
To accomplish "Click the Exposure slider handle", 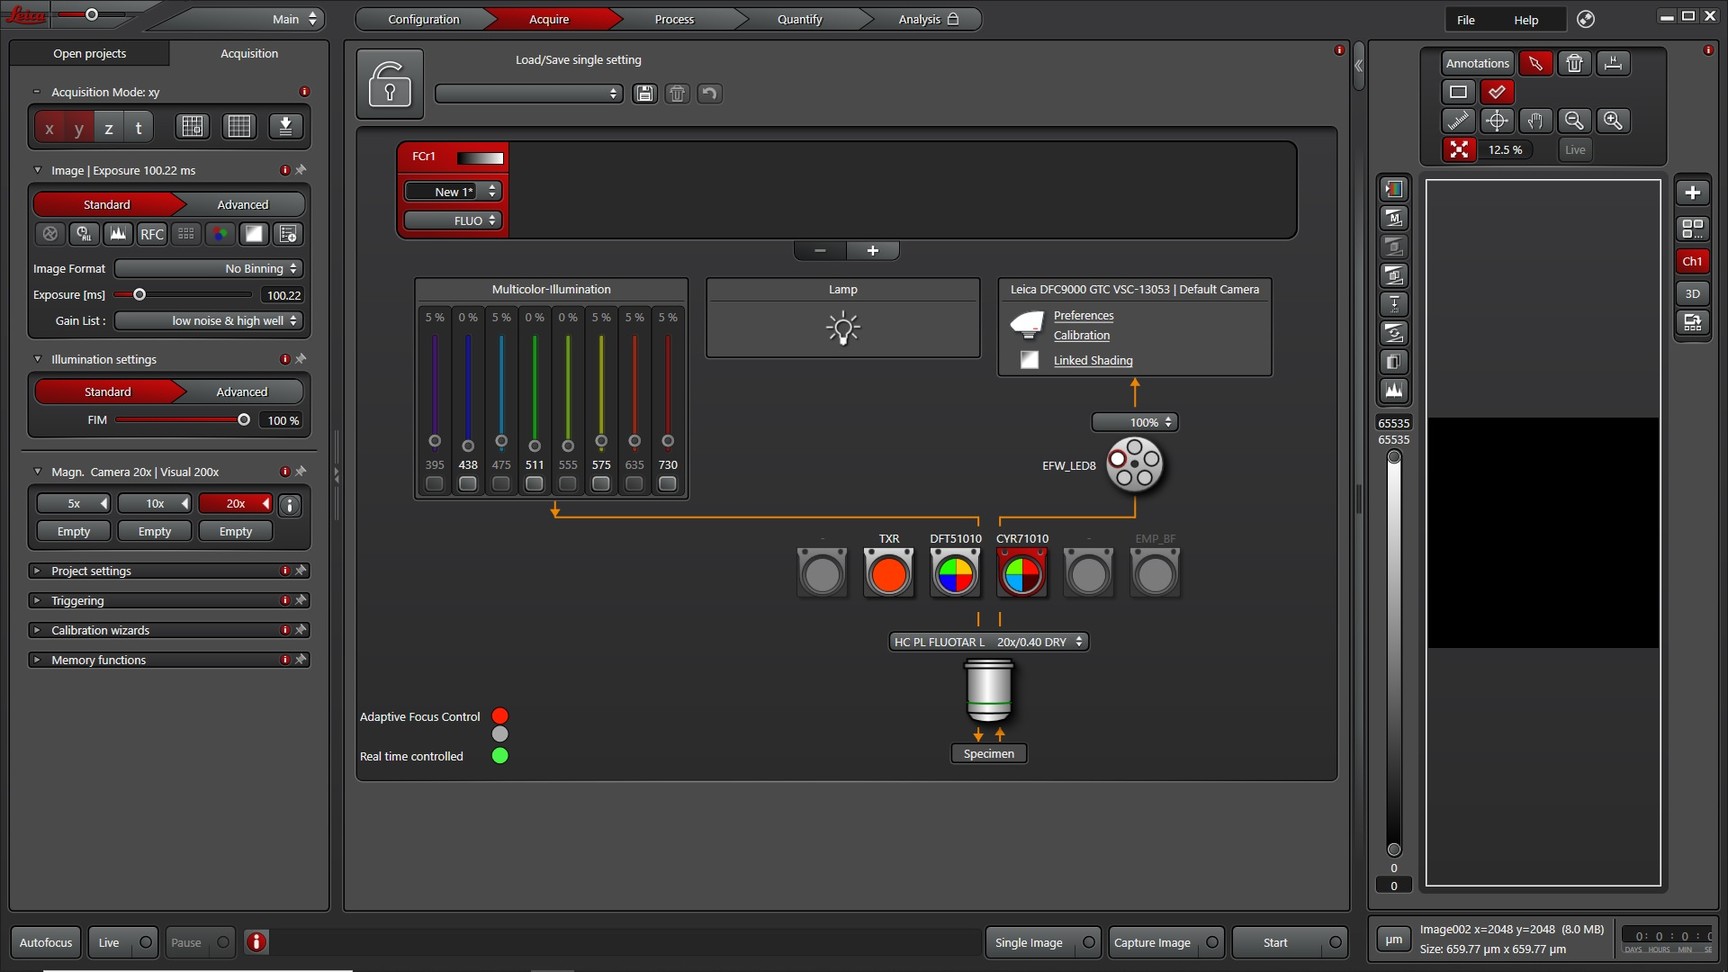I will pyautogui.click(x=140, y=295).
